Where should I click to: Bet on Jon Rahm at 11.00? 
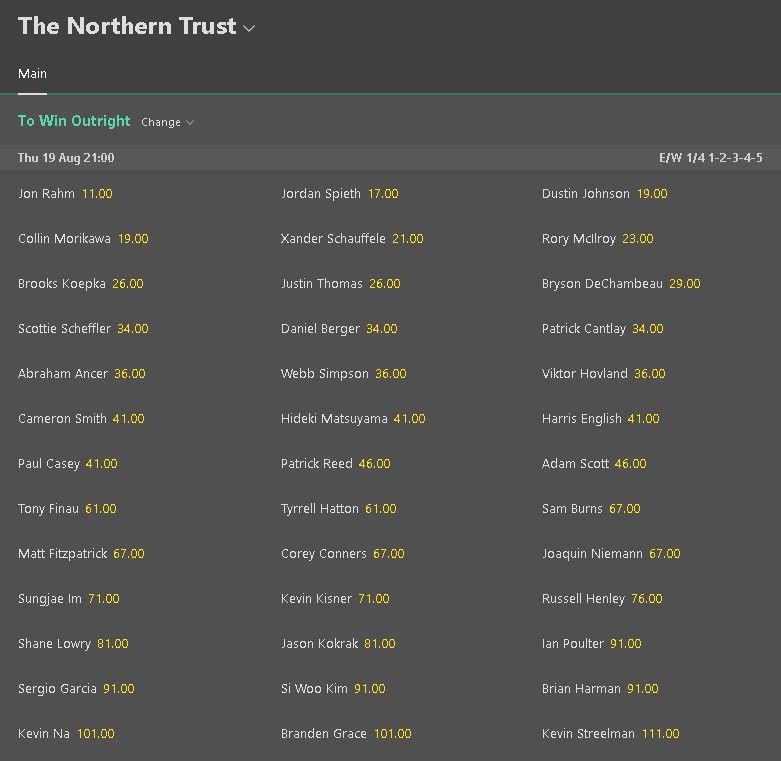[x=97, y=194]
